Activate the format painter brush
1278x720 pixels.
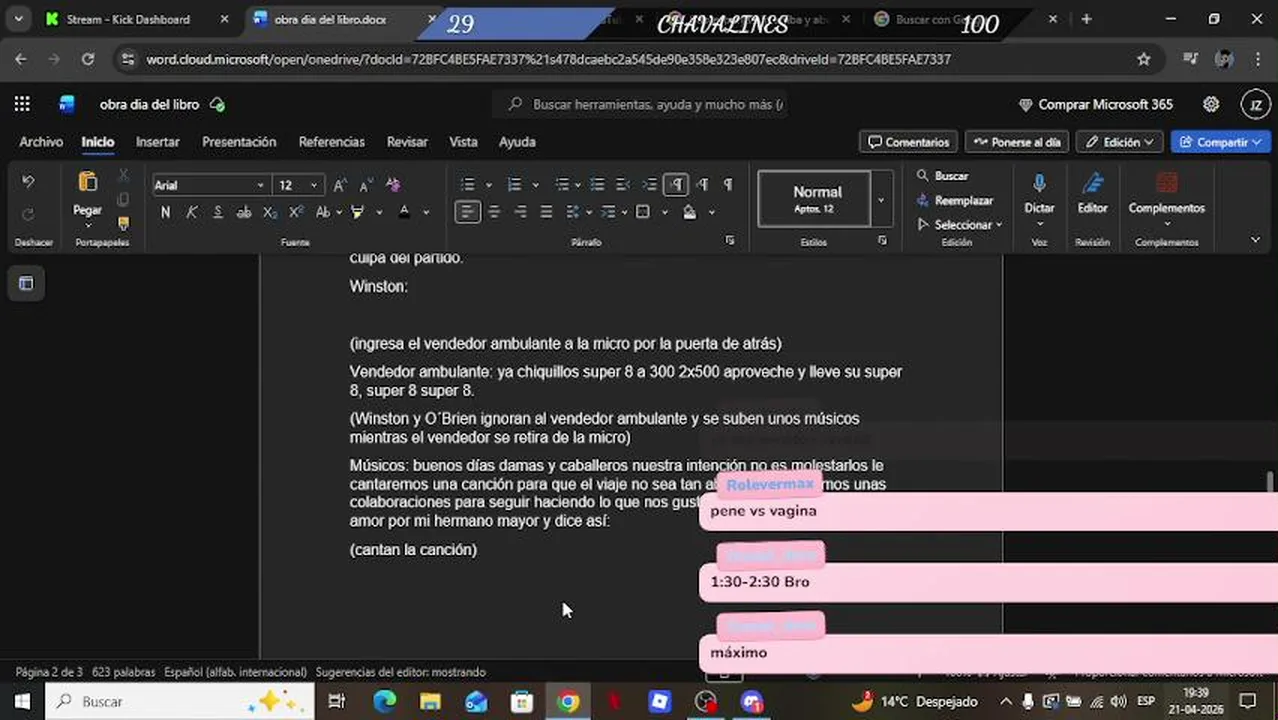point(123,224)
